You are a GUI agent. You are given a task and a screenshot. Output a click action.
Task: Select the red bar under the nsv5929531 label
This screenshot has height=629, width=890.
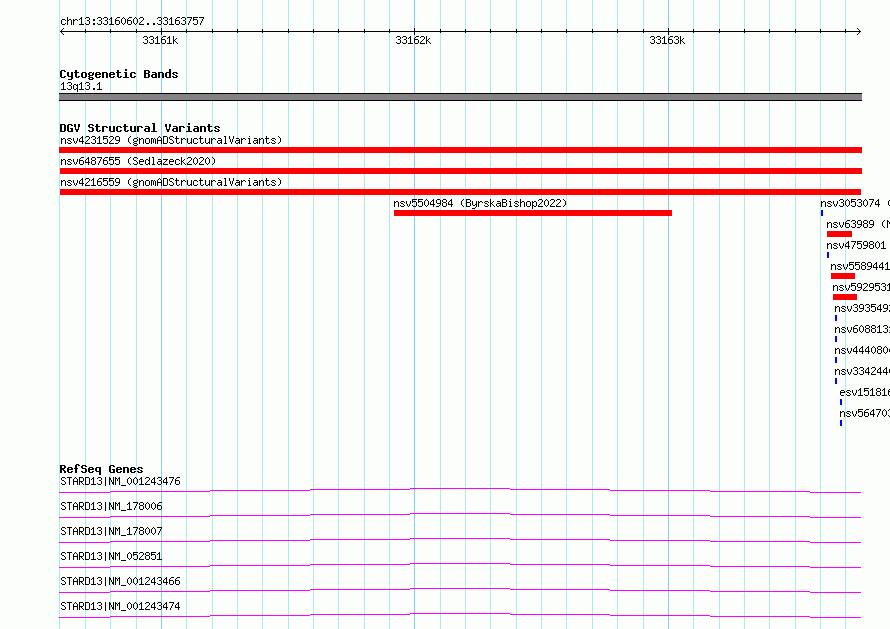[845, 297]
